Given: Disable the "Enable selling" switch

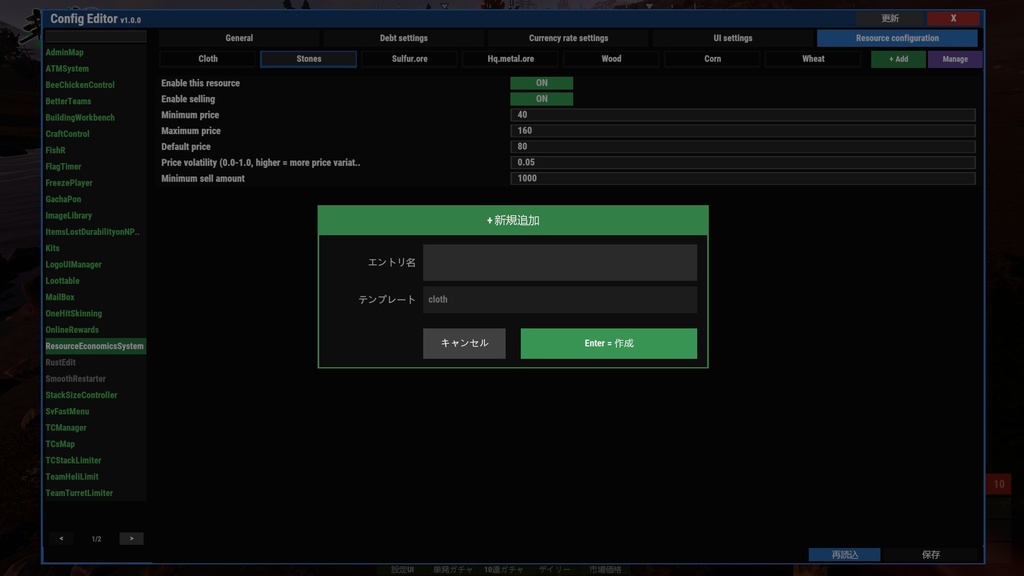Looking at the screenshot, I should tap(541, 99).
